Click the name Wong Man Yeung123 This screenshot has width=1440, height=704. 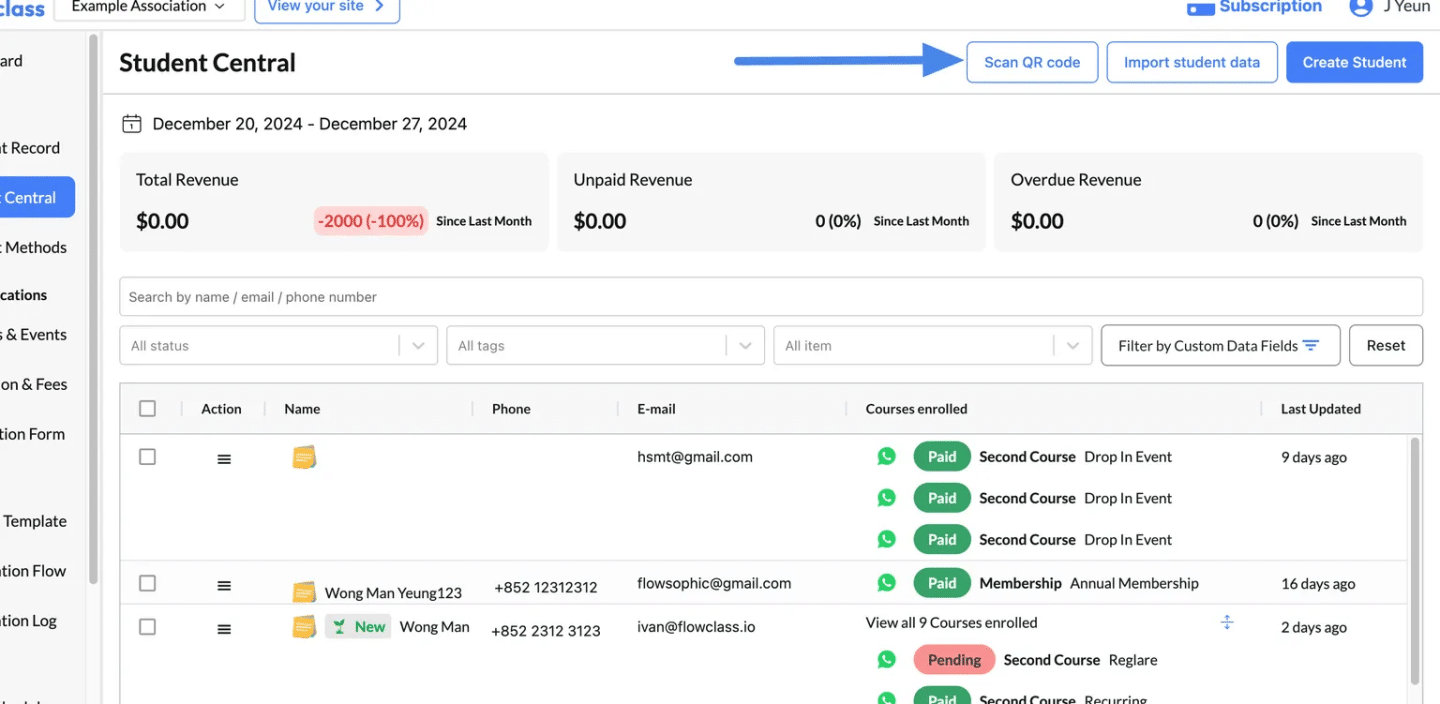(393, 593)
